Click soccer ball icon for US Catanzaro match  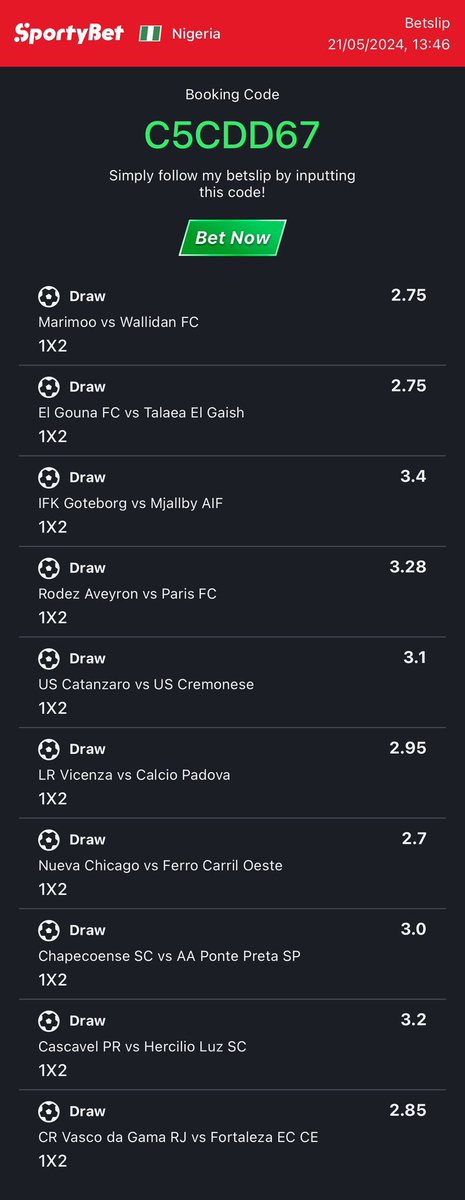point(49,658)
